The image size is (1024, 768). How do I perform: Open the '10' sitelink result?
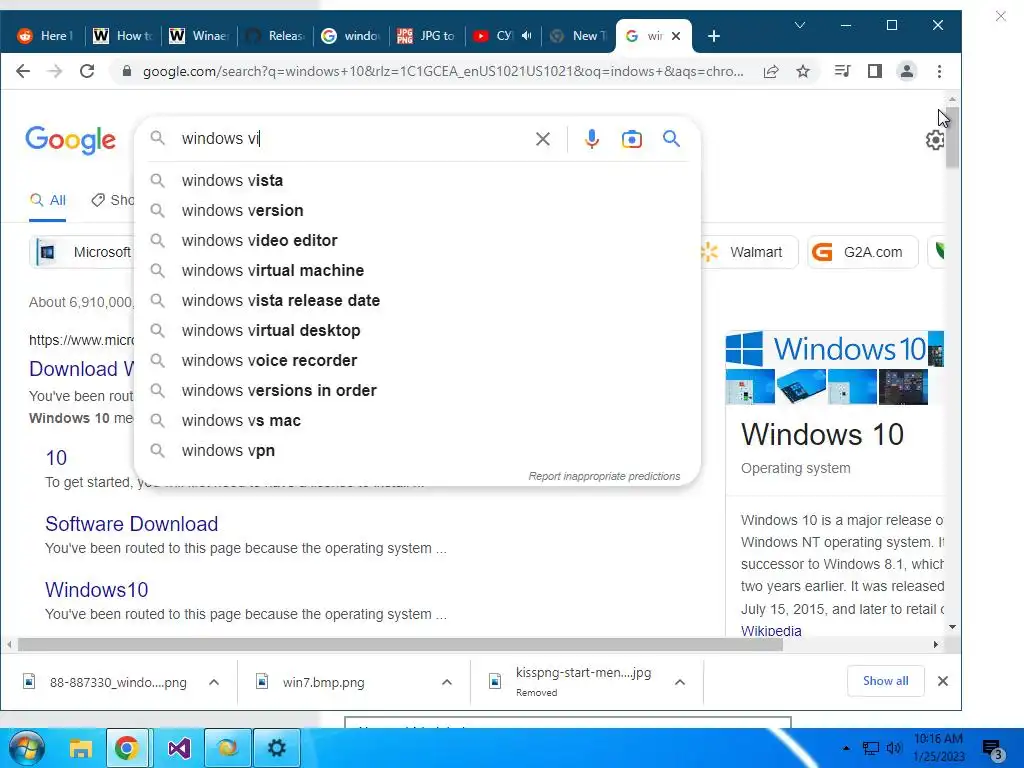[x=56, y=458]
